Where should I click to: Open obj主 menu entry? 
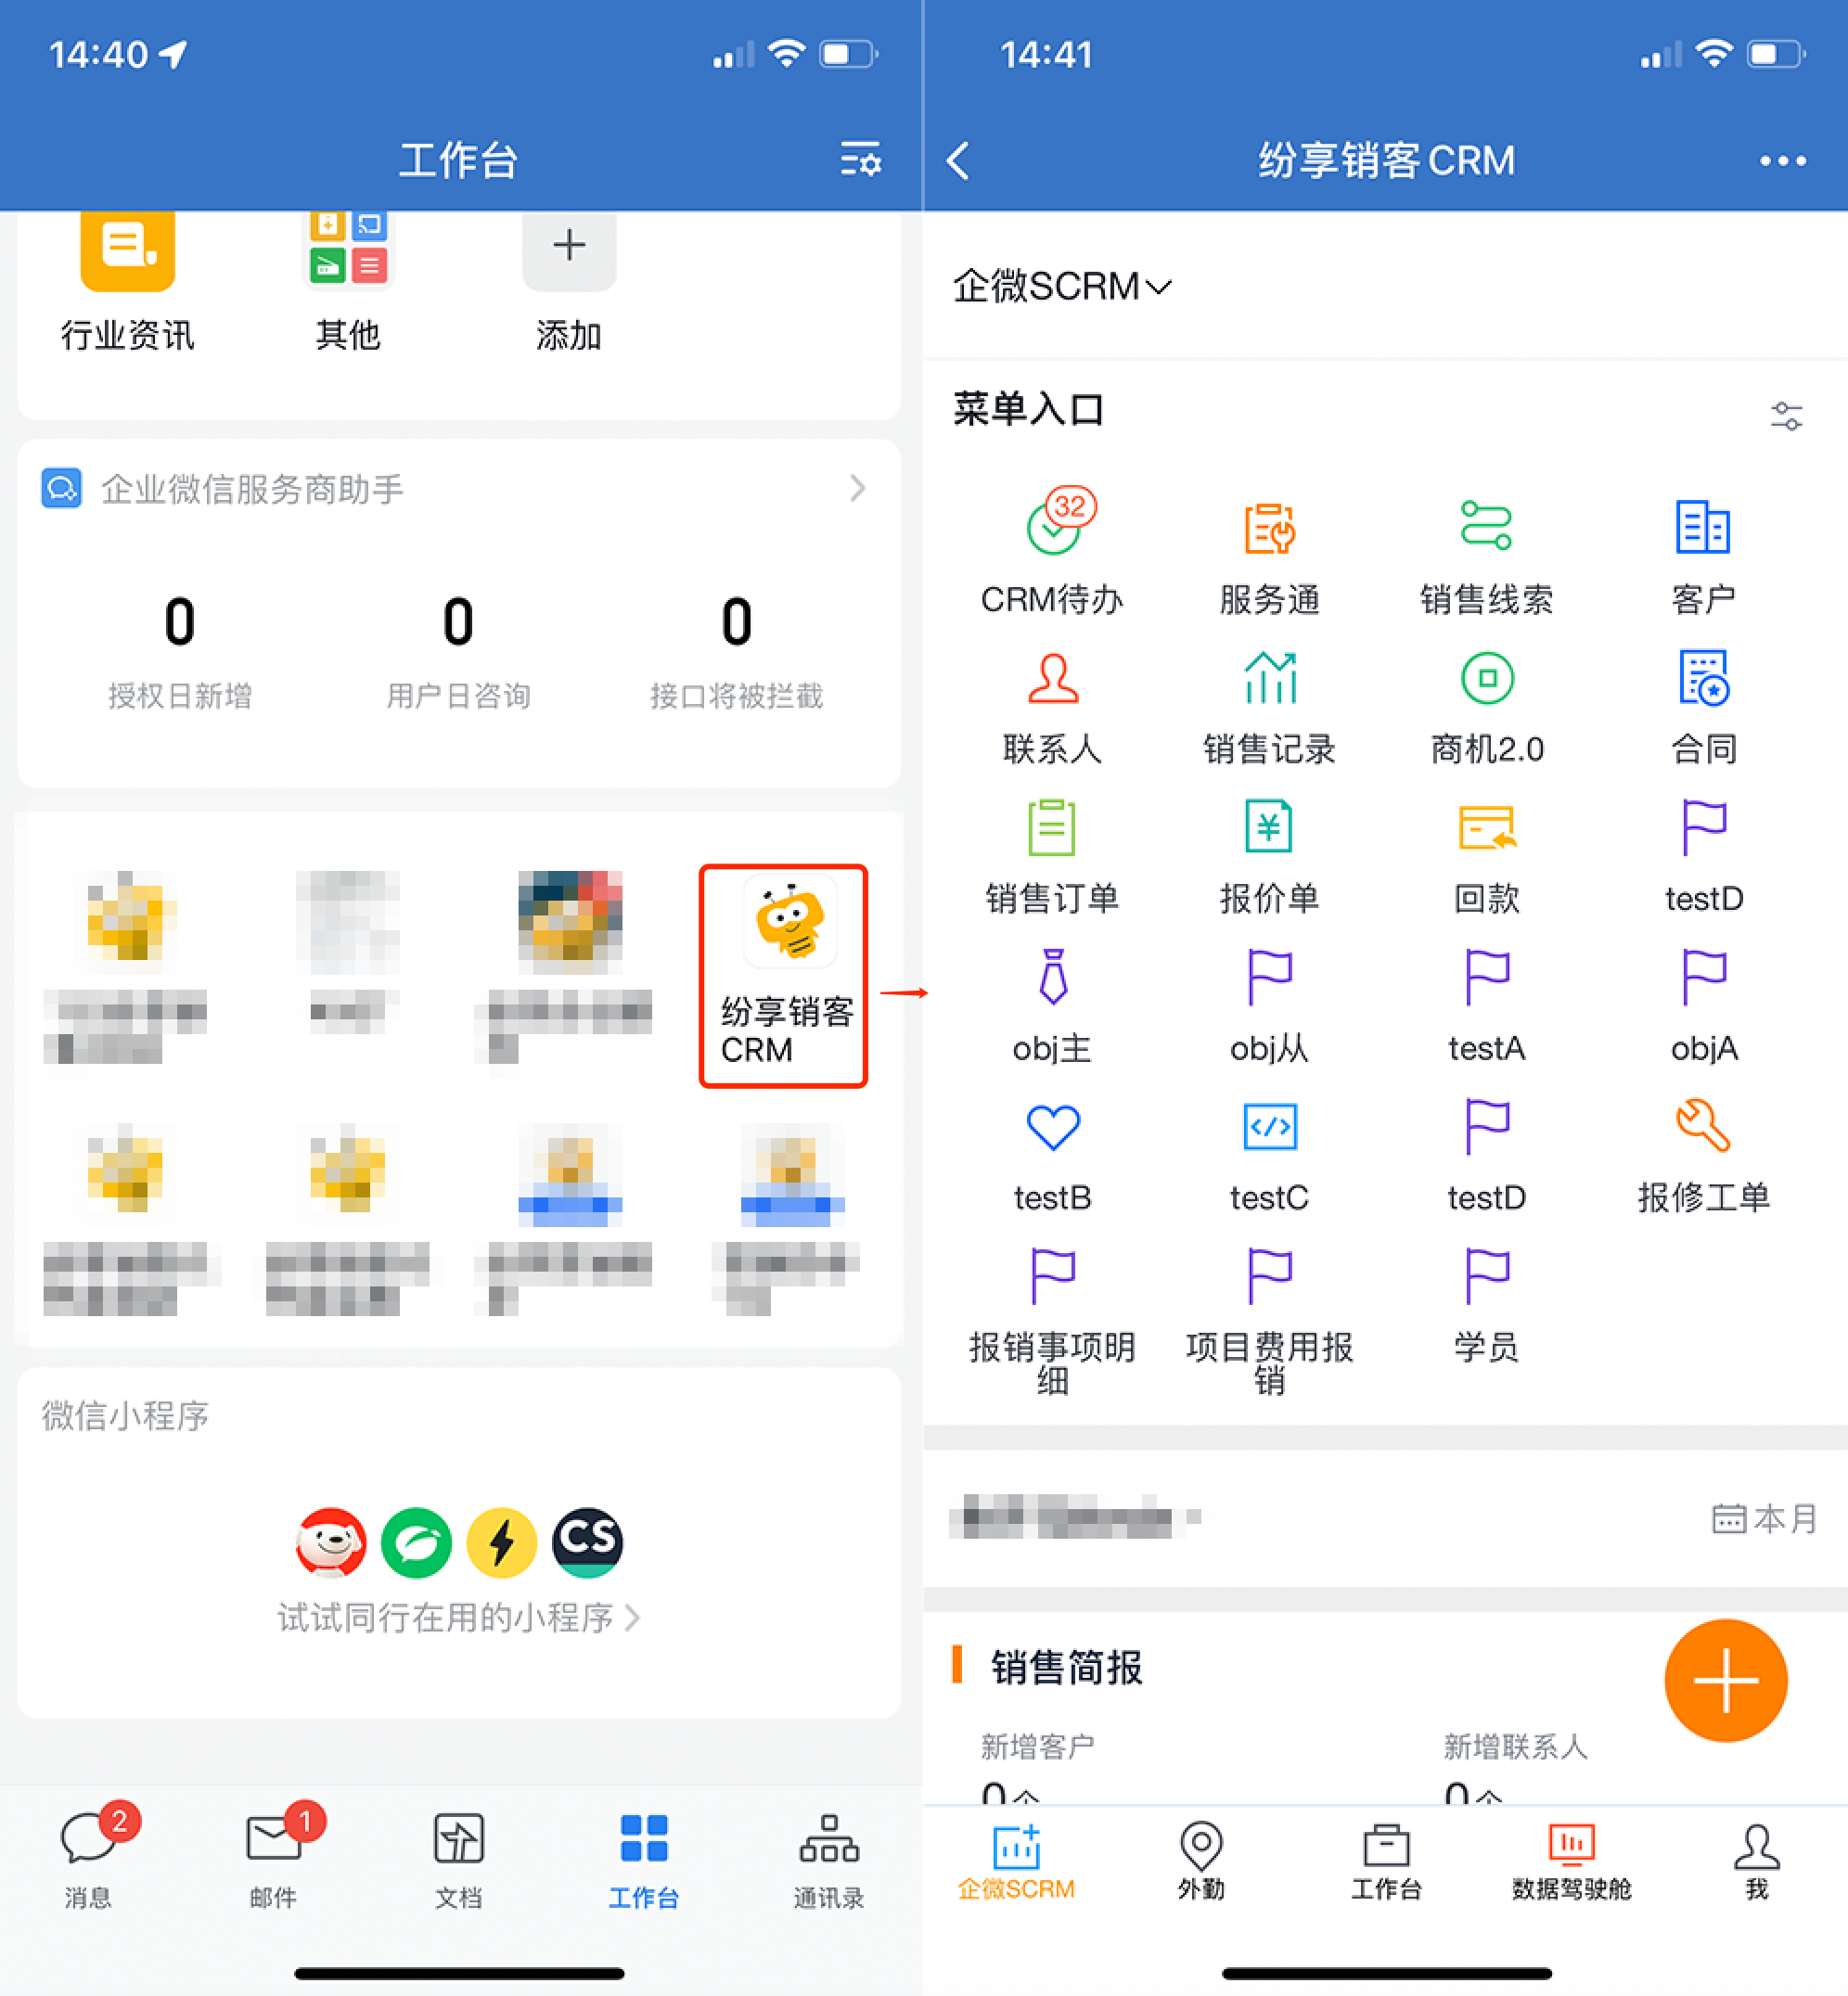1052,1006
